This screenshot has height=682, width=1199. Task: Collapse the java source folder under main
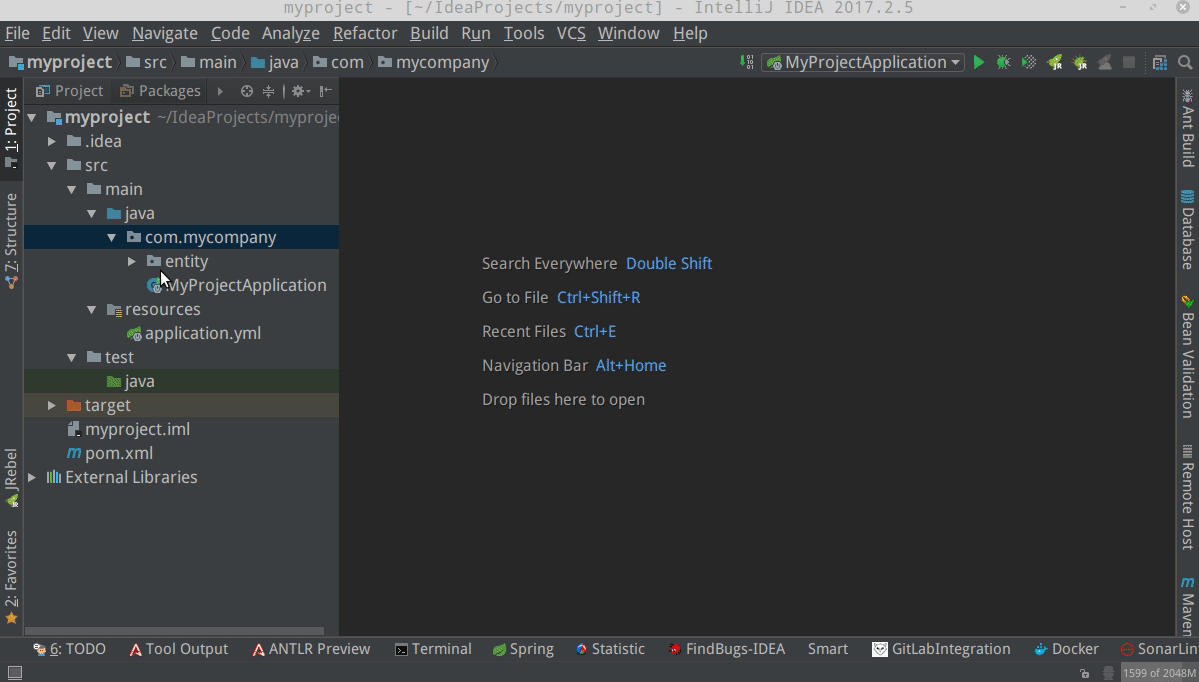tap(92, 213)
